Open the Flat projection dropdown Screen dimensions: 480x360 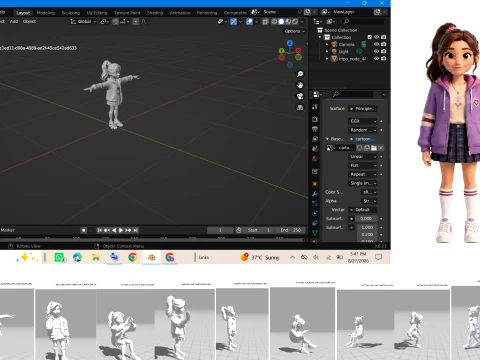point(363,165)
